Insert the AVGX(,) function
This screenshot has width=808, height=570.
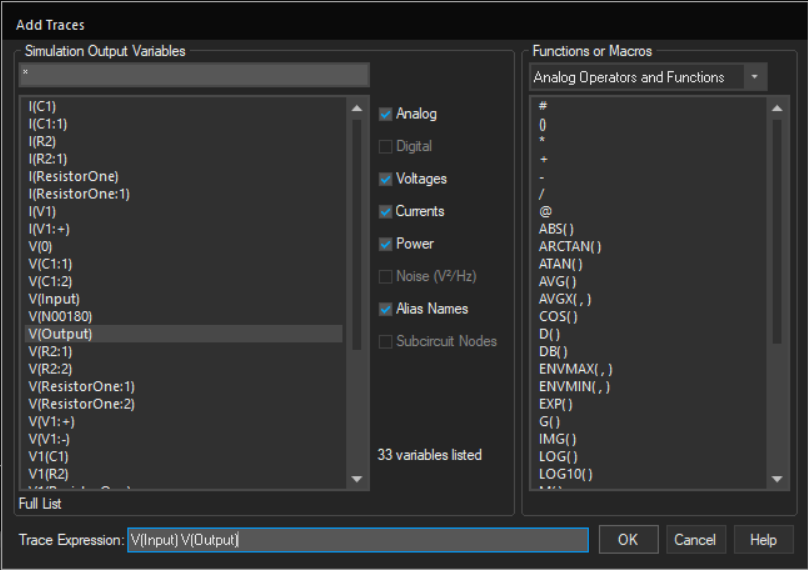click(565, 299)
